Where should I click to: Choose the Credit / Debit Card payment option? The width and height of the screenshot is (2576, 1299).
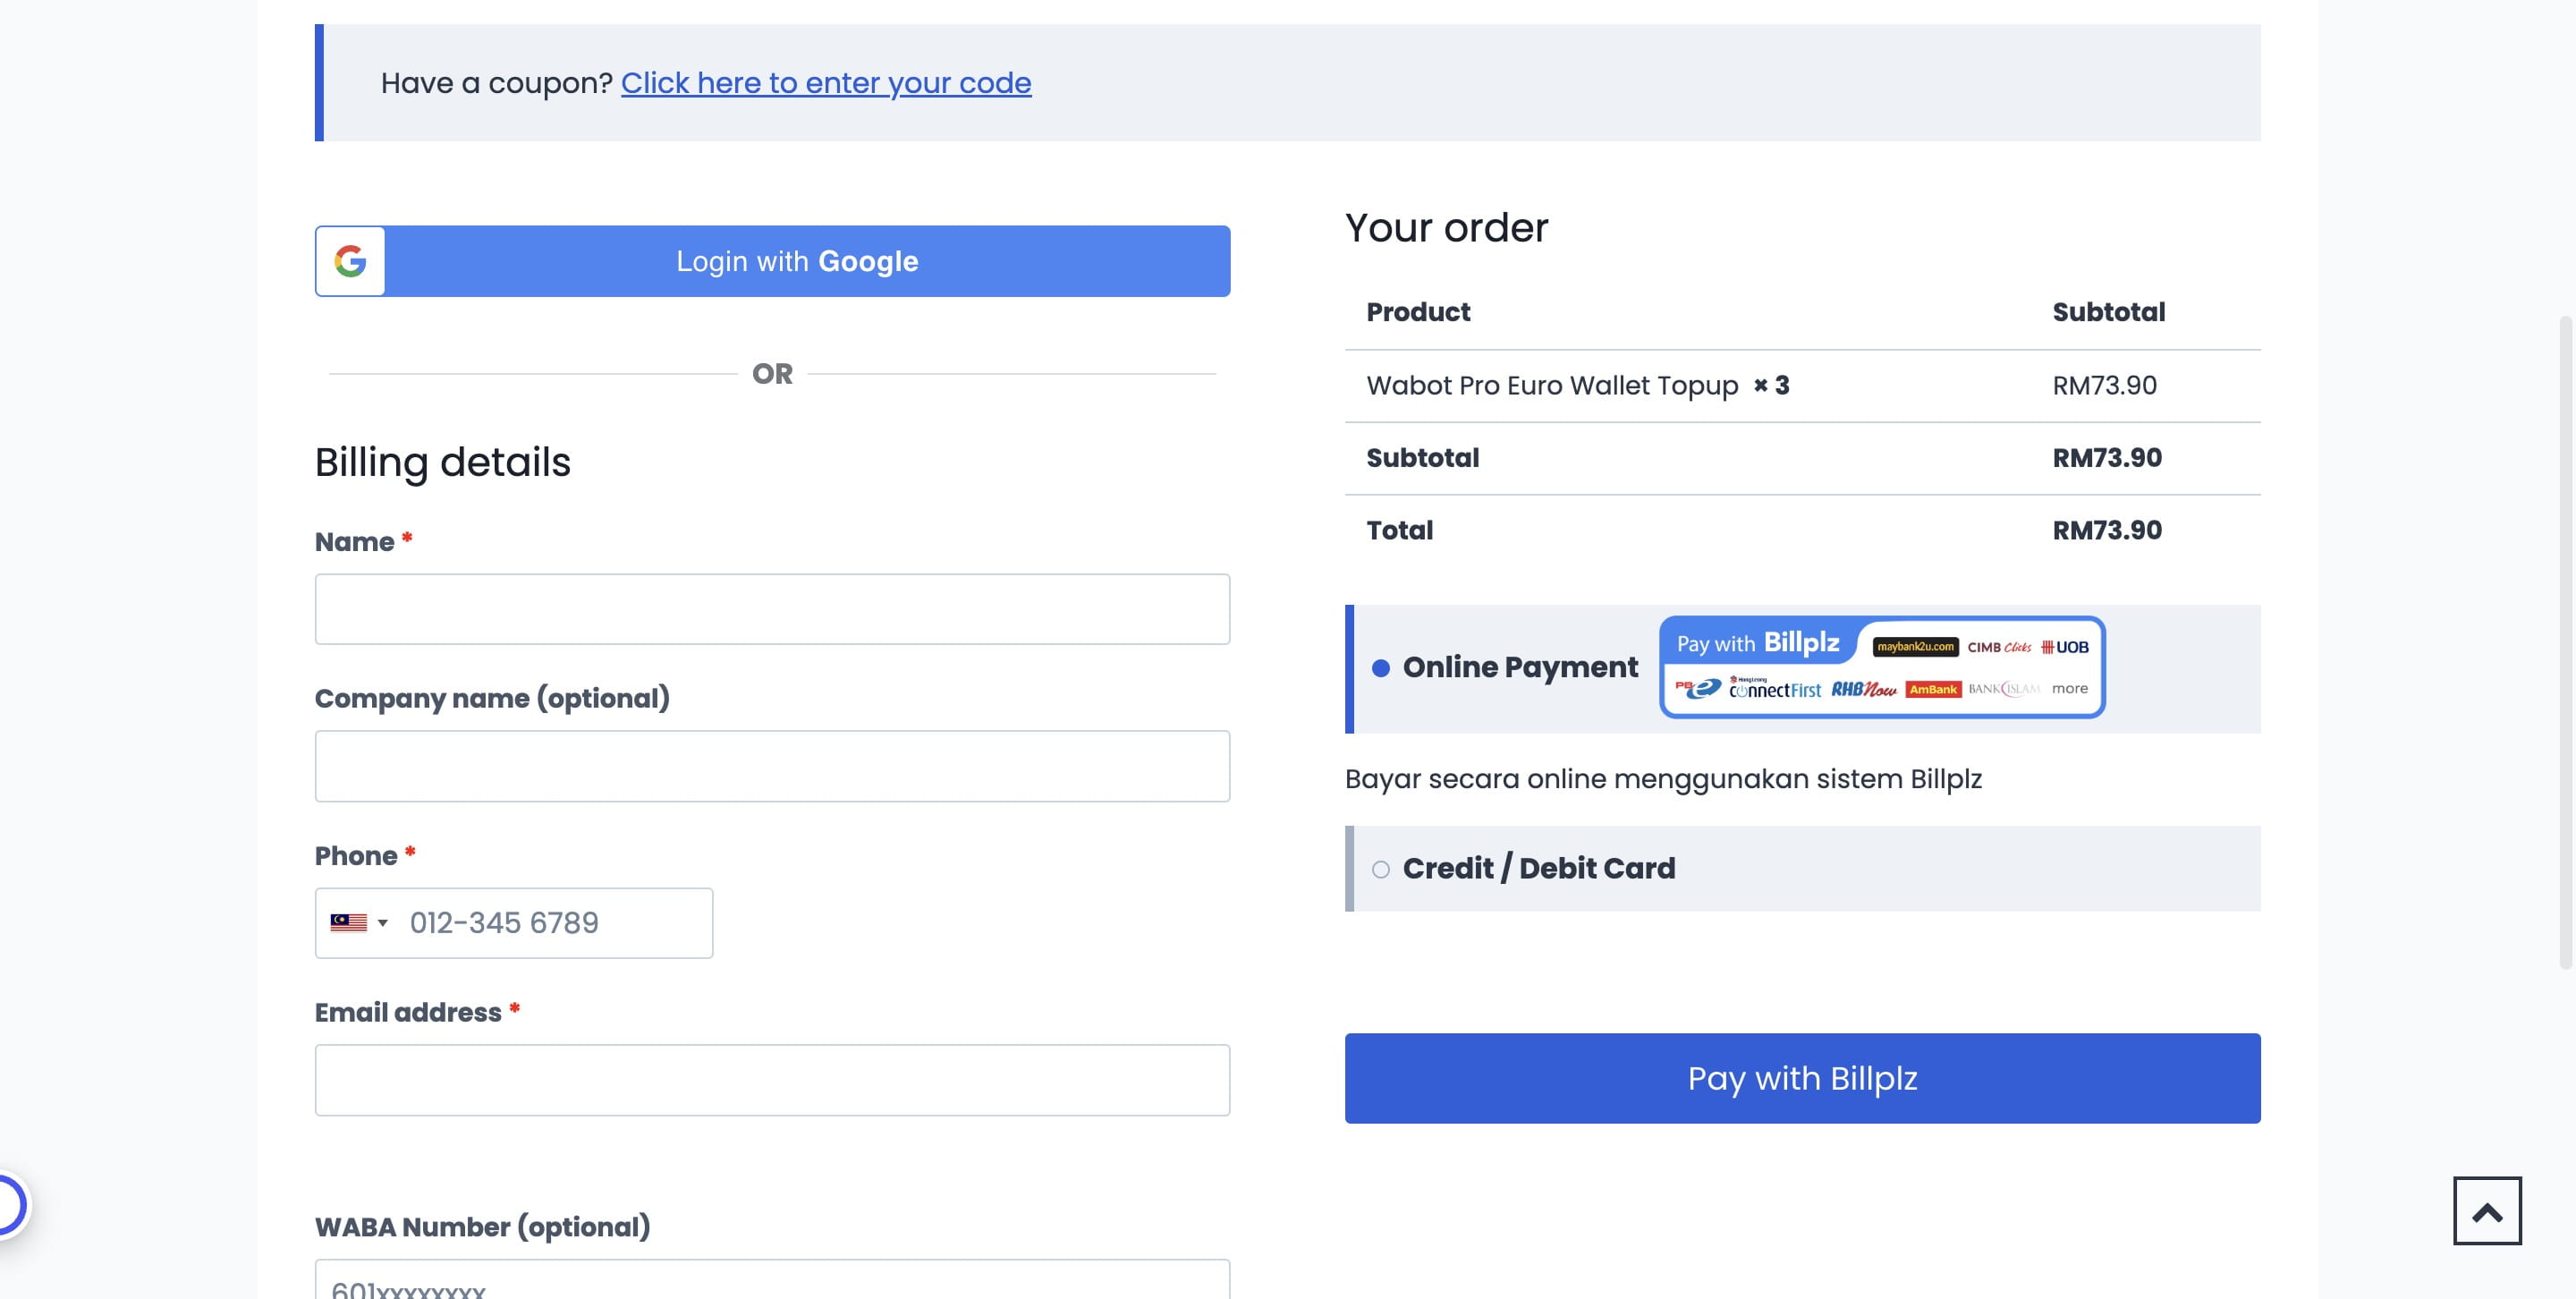tap(1382, 869)
